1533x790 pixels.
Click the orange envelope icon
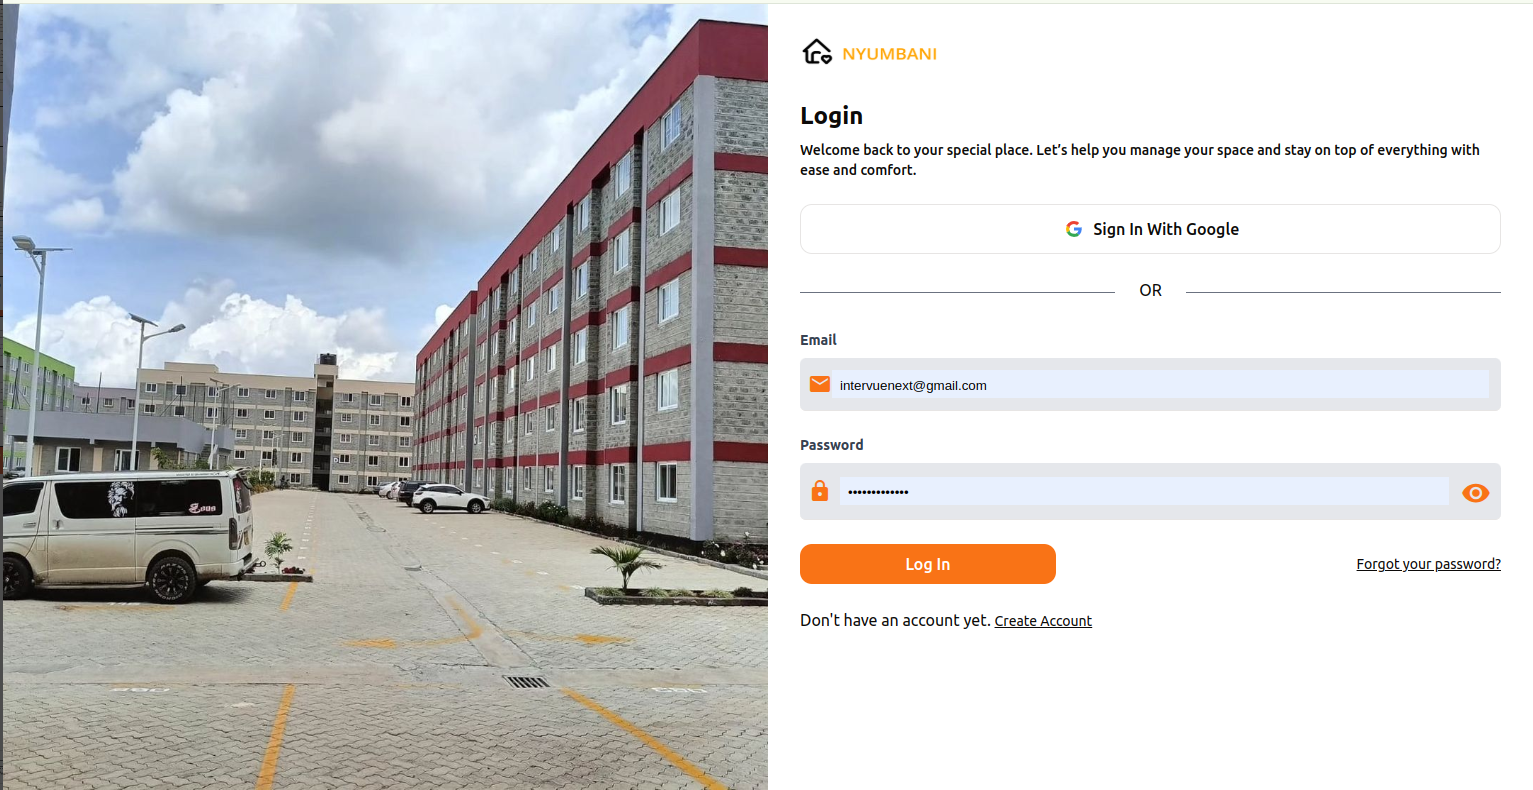820,385
